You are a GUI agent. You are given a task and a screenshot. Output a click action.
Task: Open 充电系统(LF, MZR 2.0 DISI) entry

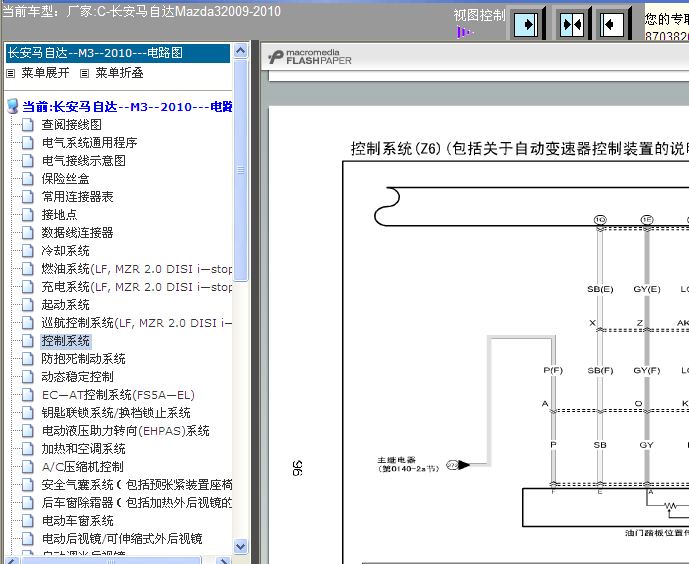point(137,287)
